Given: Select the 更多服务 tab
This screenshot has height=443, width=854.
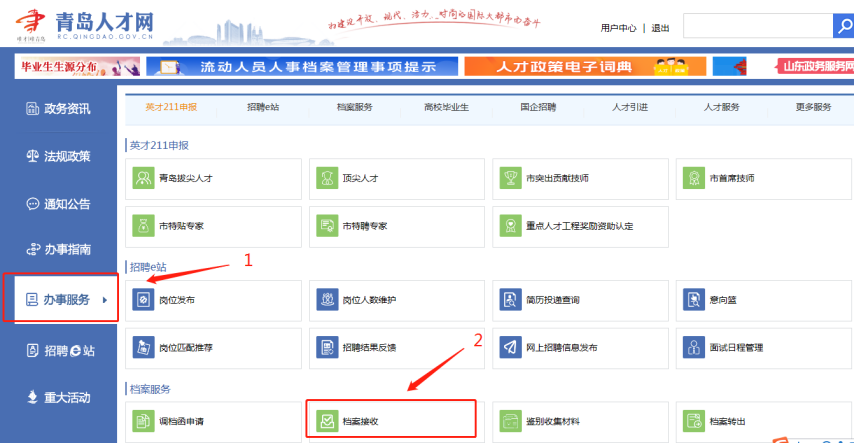Looking at the screenshot, I should [x=813, y=107].
